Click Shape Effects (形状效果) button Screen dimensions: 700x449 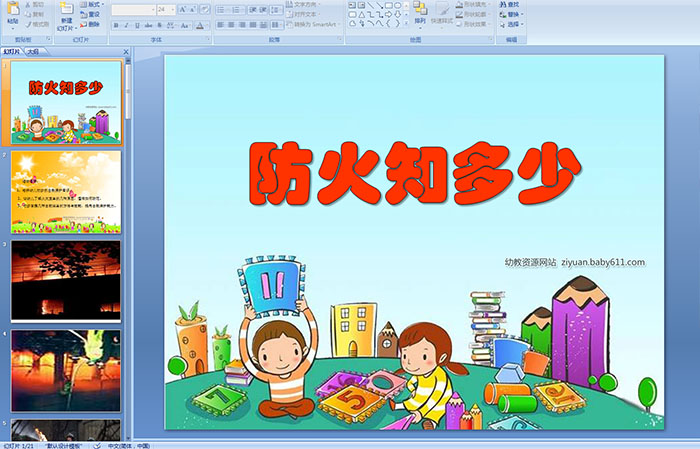(473, 24)
